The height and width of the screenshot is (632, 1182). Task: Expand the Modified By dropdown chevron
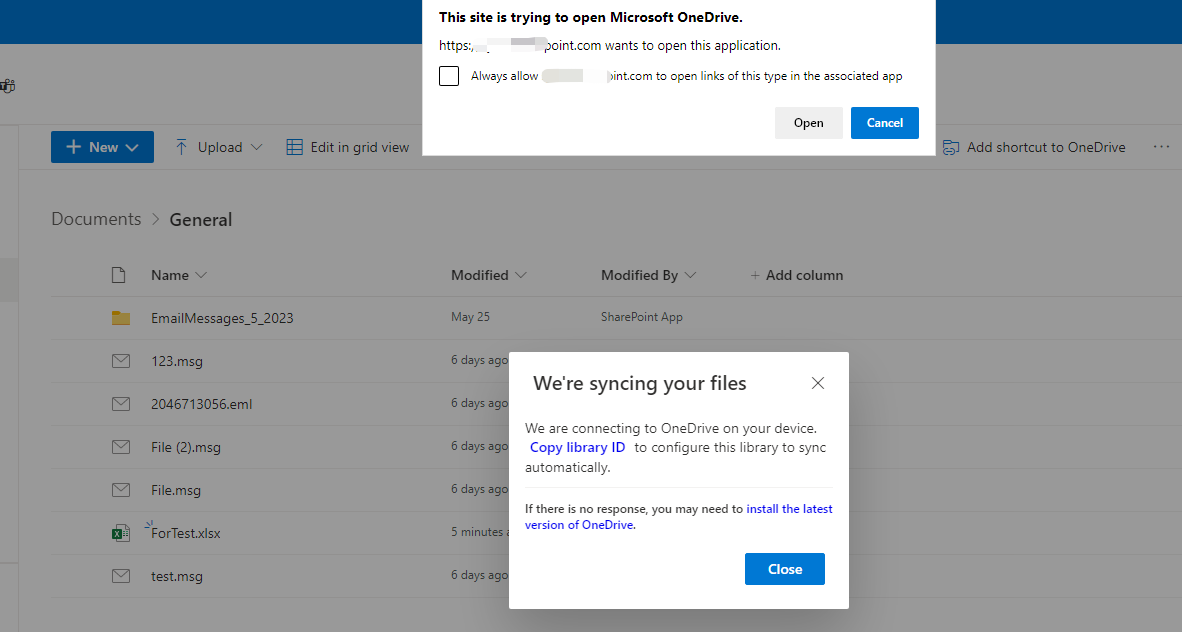[x=690, y=275]
